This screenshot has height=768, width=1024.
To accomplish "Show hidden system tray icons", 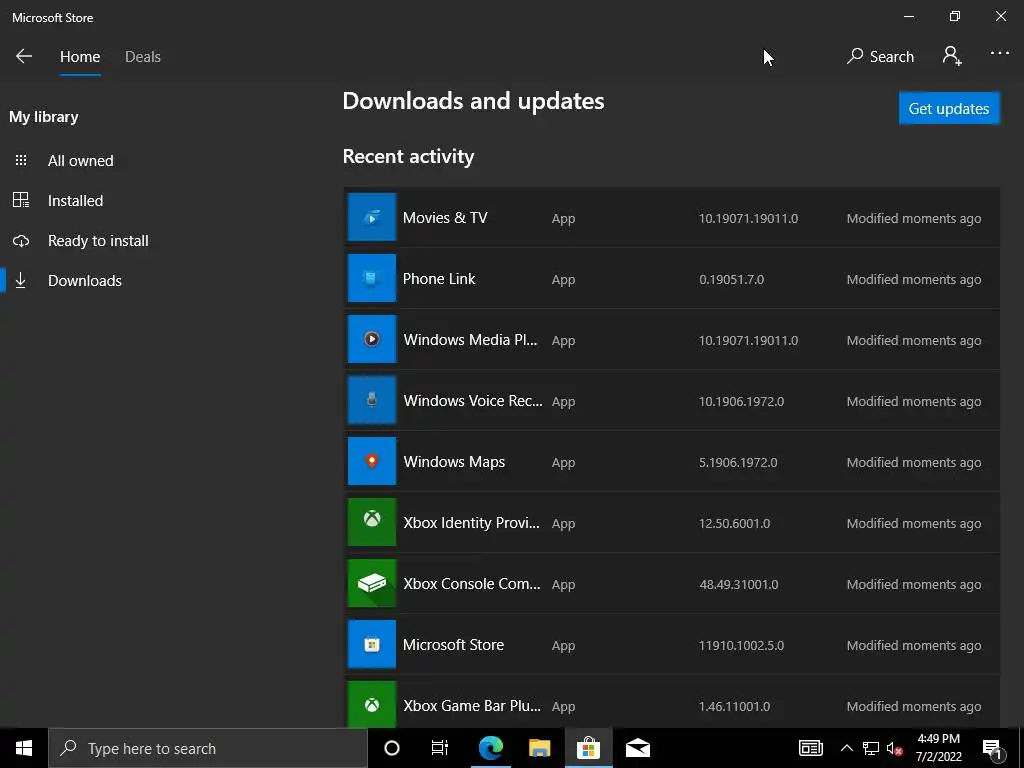I will pyautogui.click(x=846, y=748).
